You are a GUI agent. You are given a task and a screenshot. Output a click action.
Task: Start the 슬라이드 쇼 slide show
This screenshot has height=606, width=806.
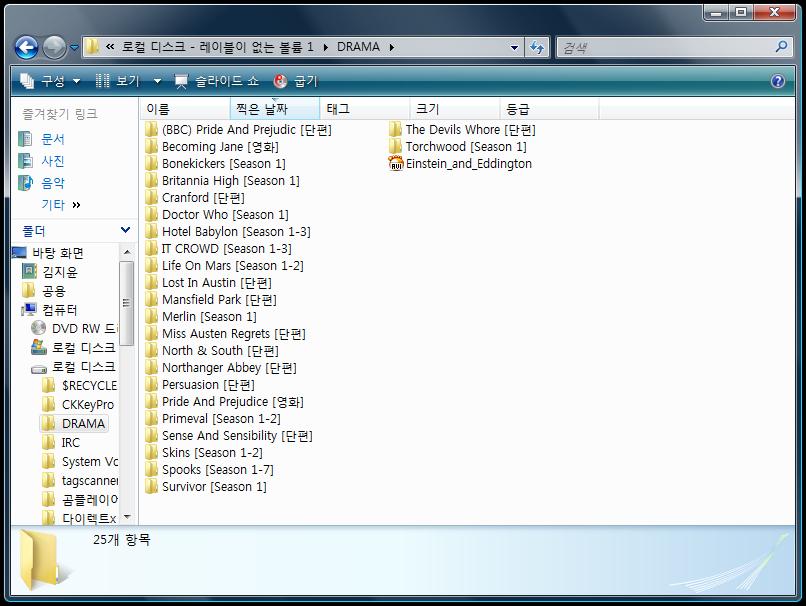pos(217,81)
